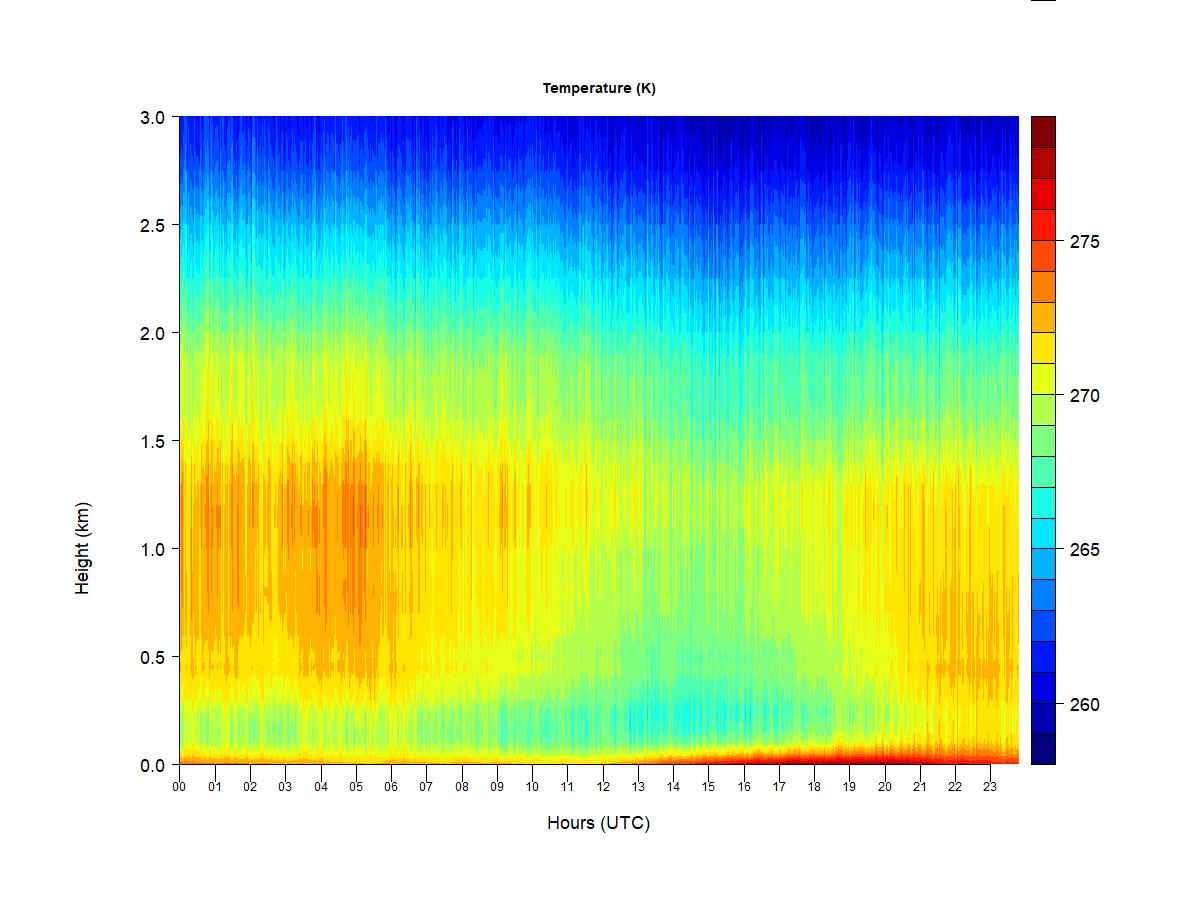Viewport: 1200px width, 900px height.
Task: Click the hour tick label 00
Action: (179, 786)
